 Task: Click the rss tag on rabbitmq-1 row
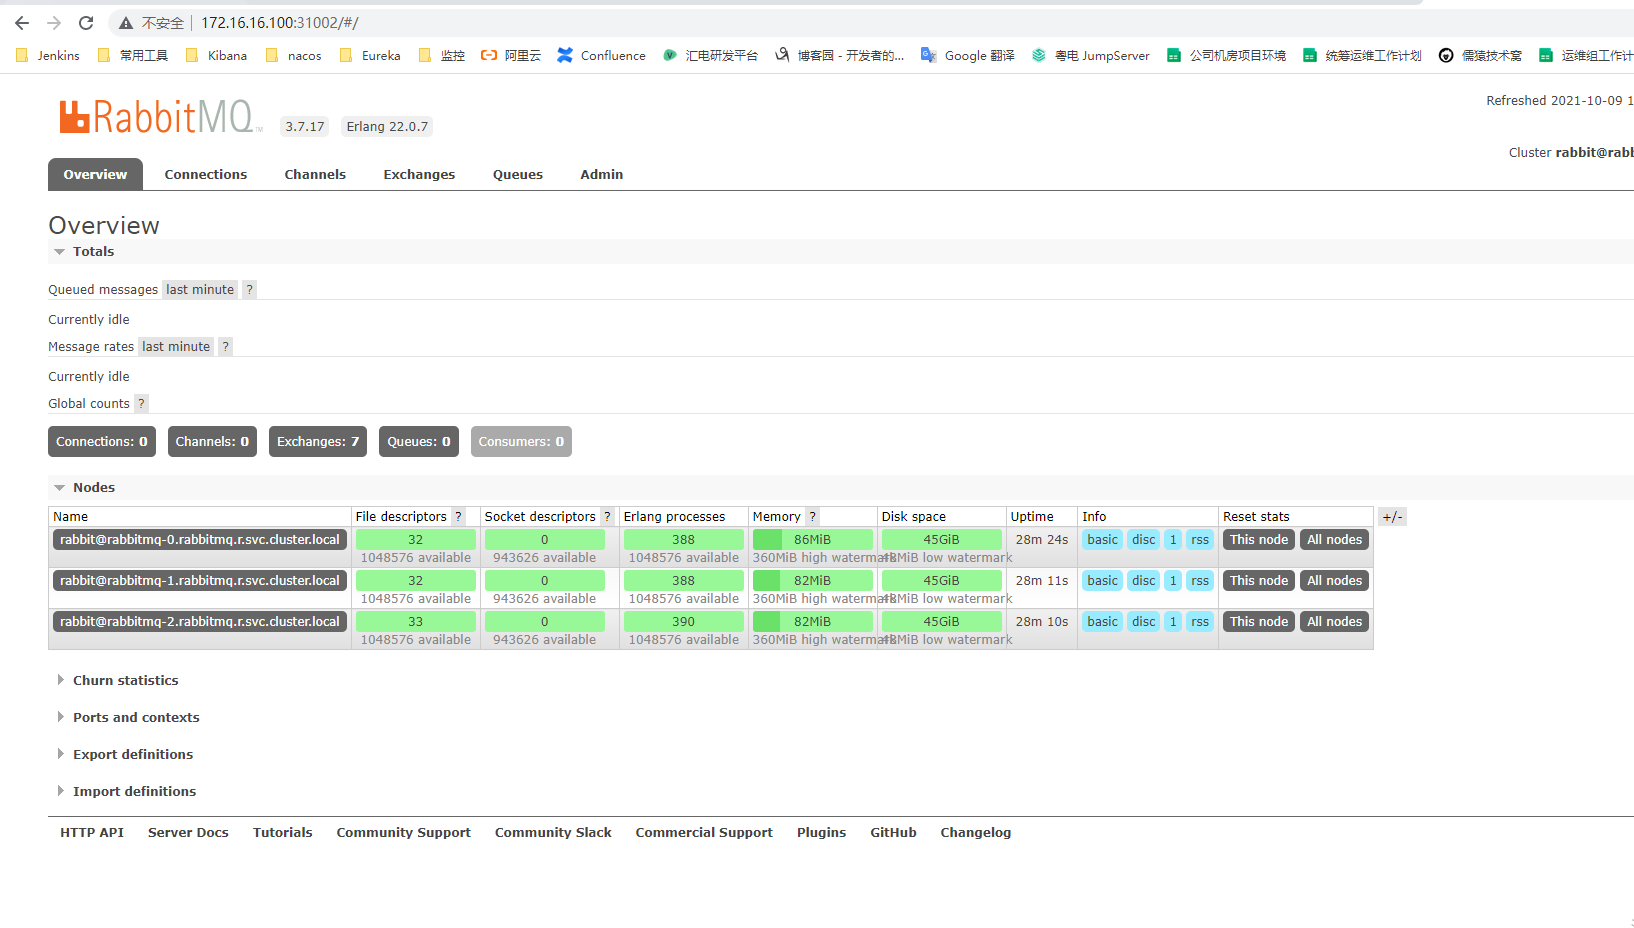(1200, 581)
